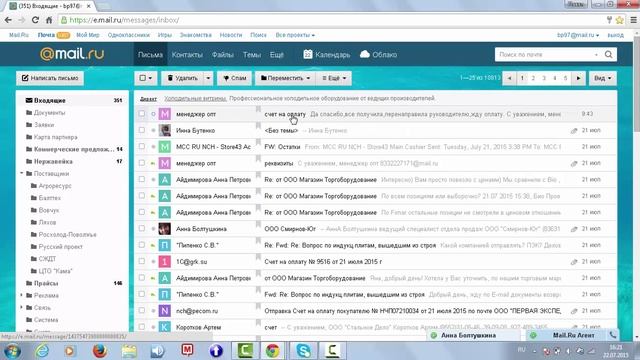
Task: Tick checkbox for реквизиты email
Action: point(142,163)
